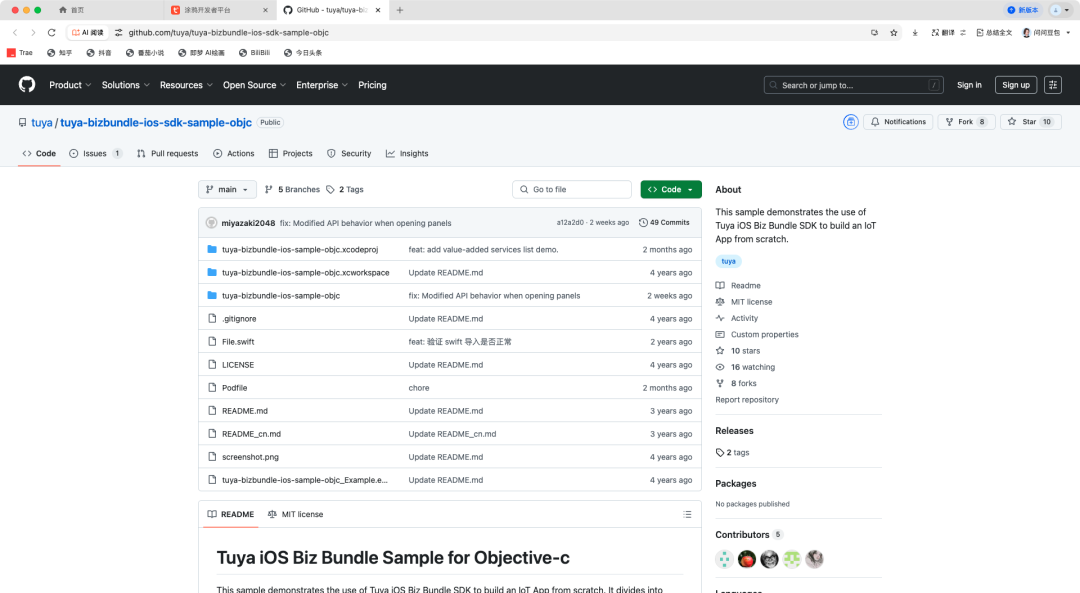Switch to the Projects tab
The width and height of the screenshot is (1080, 593).
click(x=291, y=154)
